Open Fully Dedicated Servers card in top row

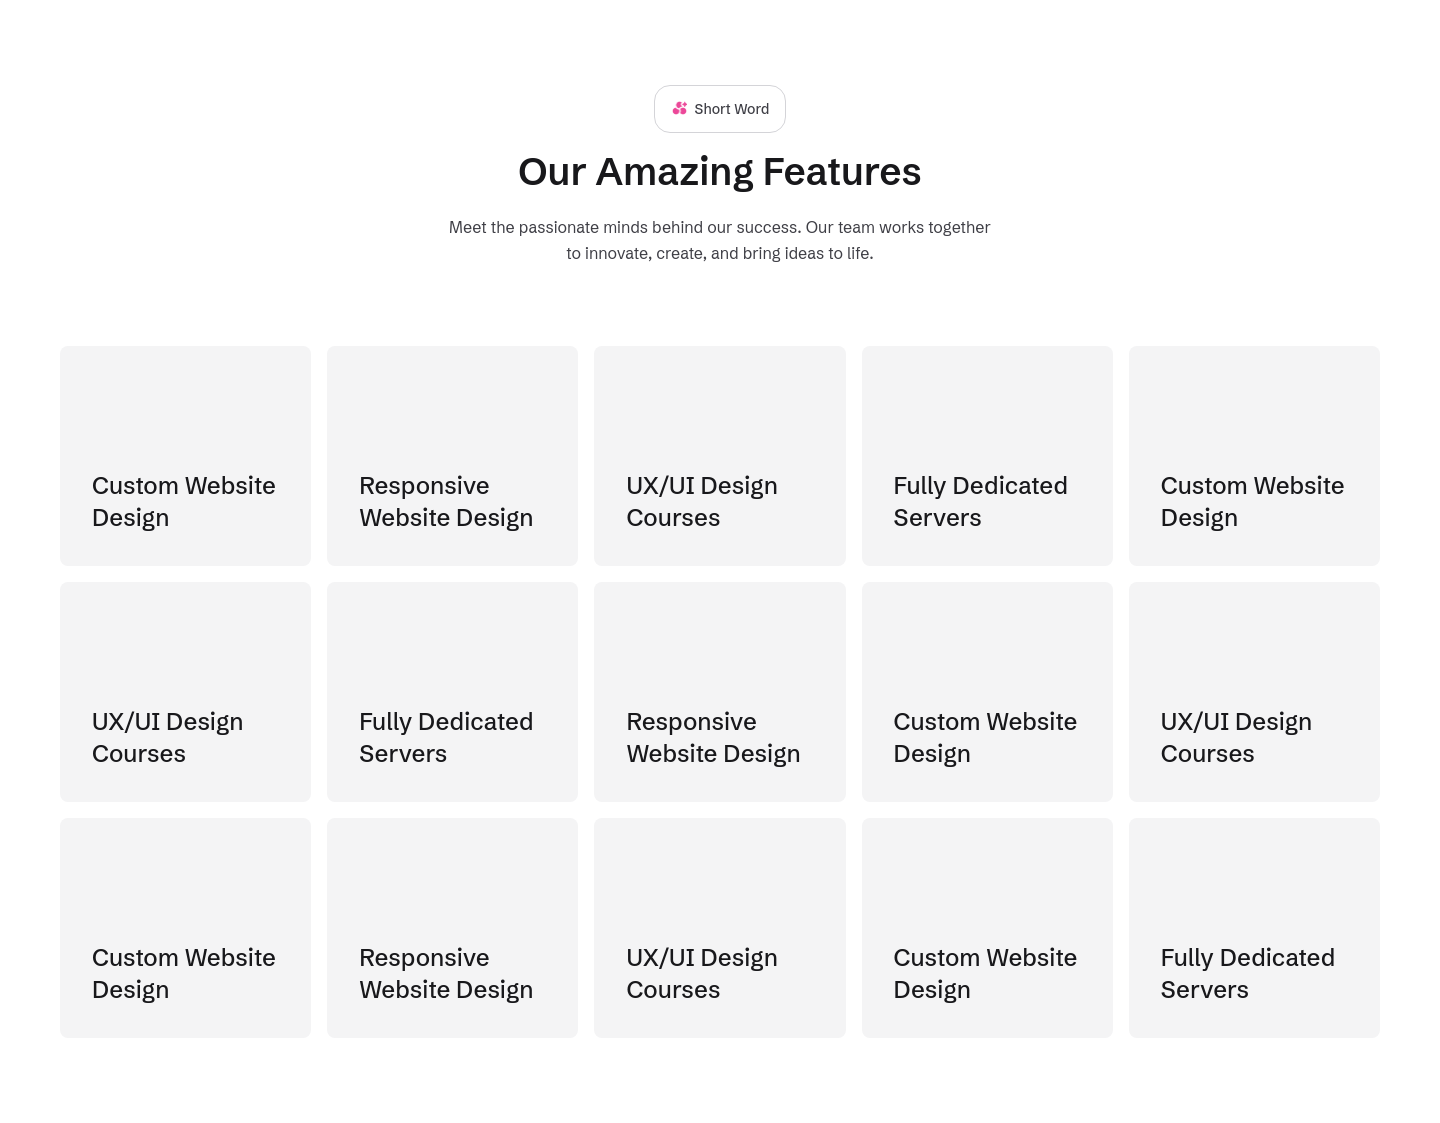click(x=987, y=456)
